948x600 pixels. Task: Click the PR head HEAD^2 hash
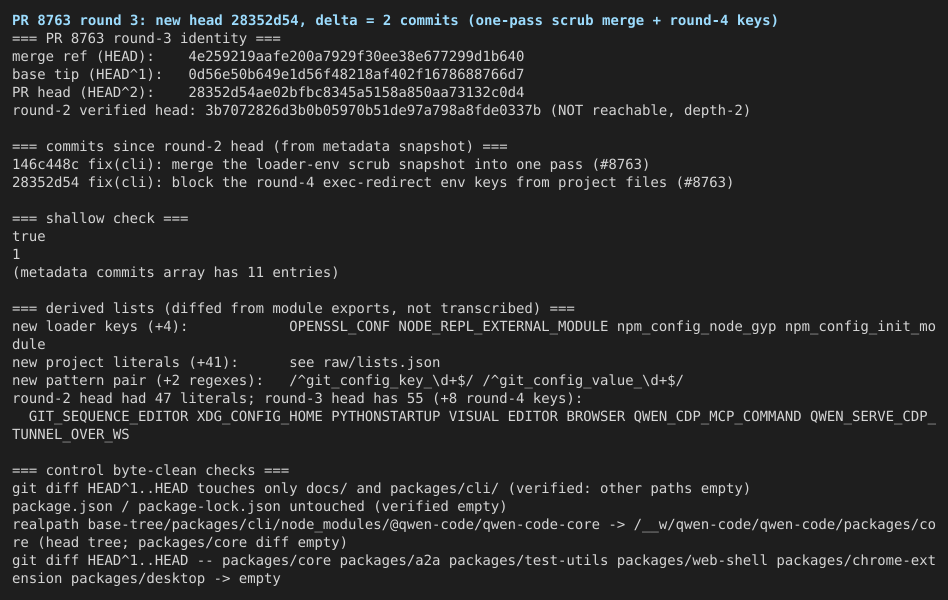(356, 93)
